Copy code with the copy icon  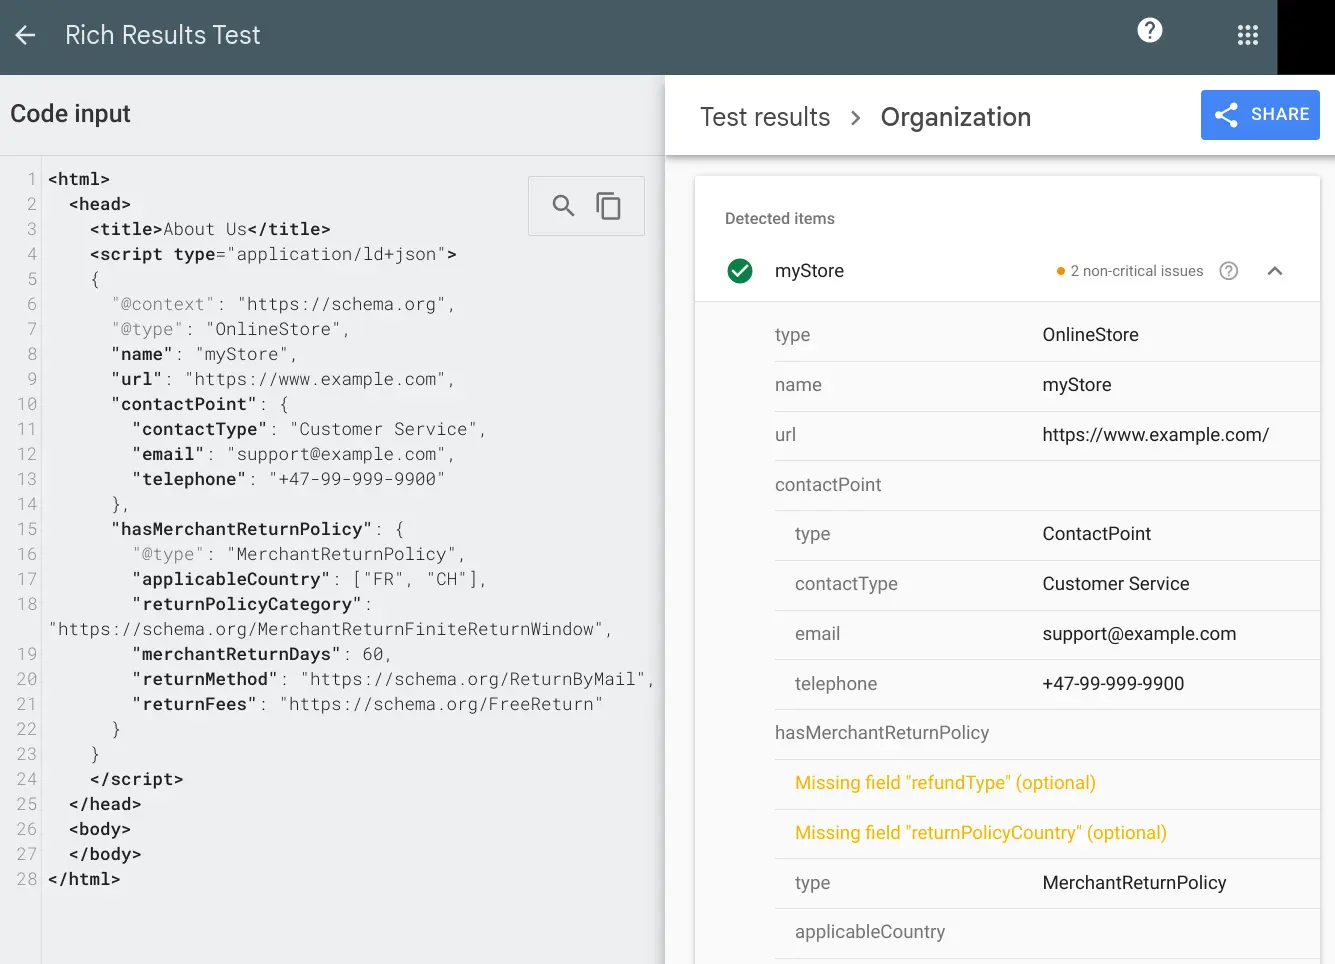pyautogui.click(x=608, y=206)
